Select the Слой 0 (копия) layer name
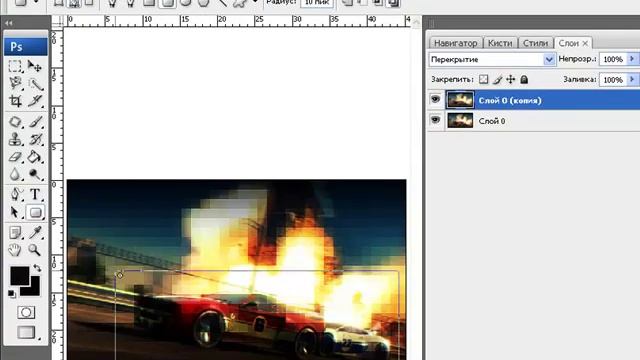The height and width of the screenshot is (360, 640). coord(510,100)
